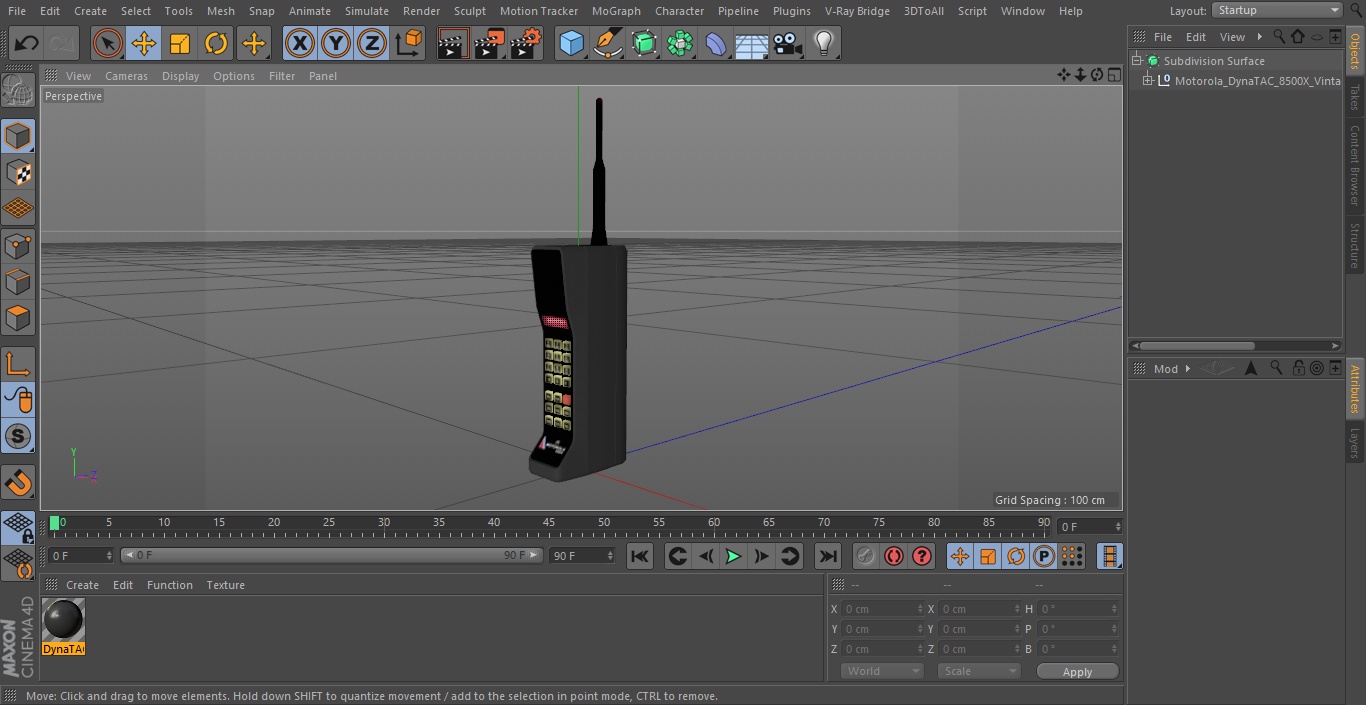Add a Light object

[824, 43]
